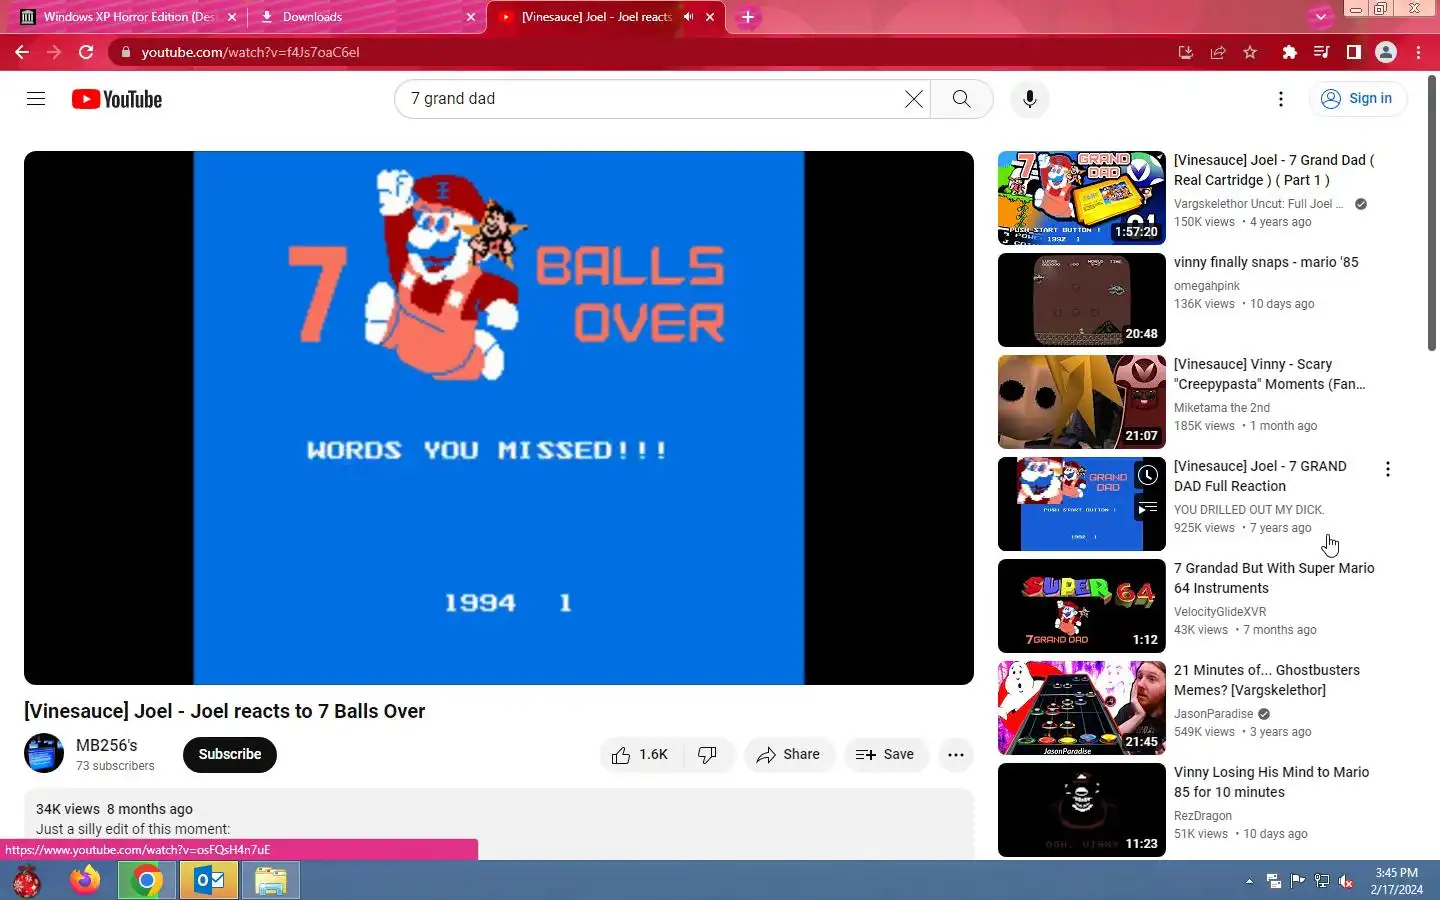The width and height of the screenshot is (1440, 900).
Task: Like the video with thumbs up
Action: (x=640, y=755)
